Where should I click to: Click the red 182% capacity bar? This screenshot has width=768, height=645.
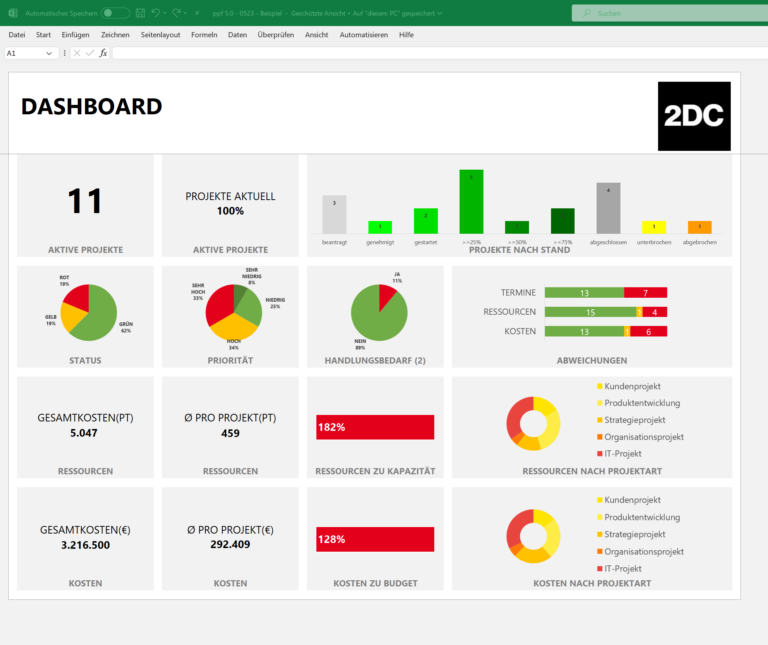375,427
